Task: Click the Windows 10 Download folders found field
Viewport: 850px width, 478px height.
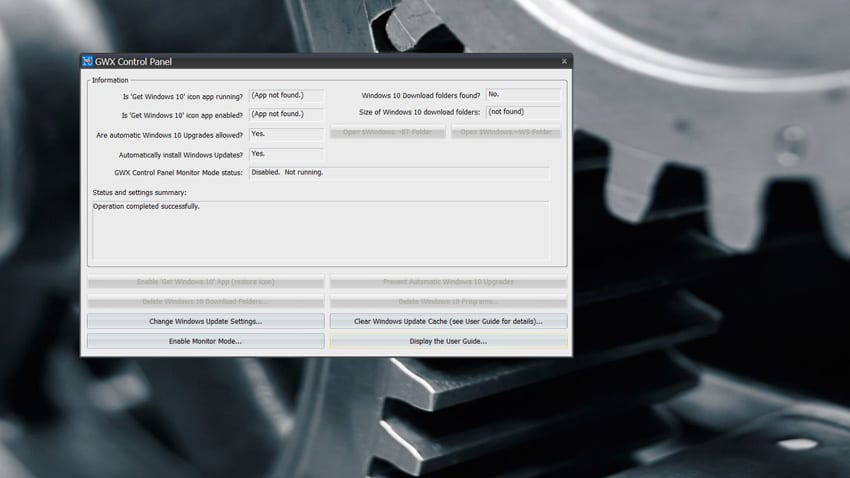Action: pos(523,95)
